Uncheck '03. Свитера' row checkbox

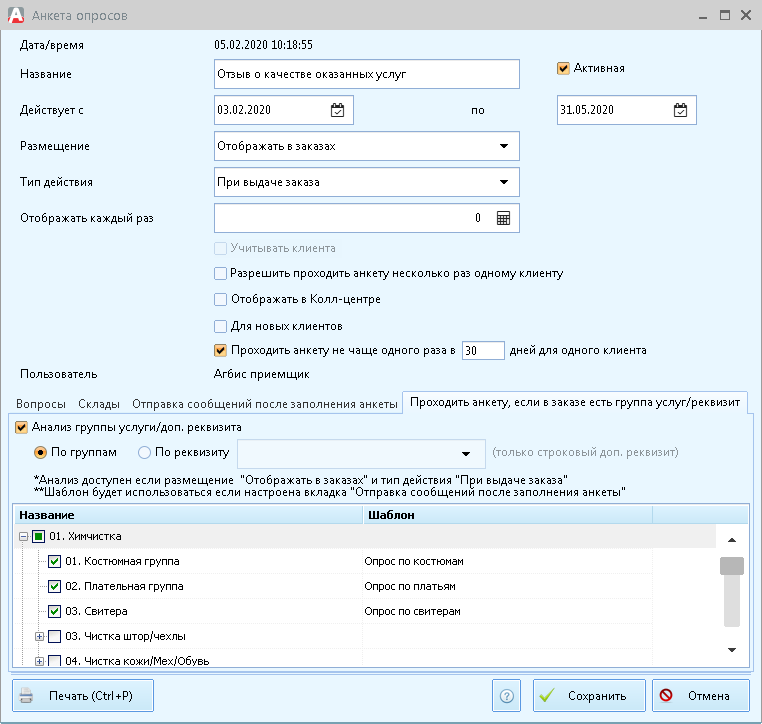(x=54, y=611)
